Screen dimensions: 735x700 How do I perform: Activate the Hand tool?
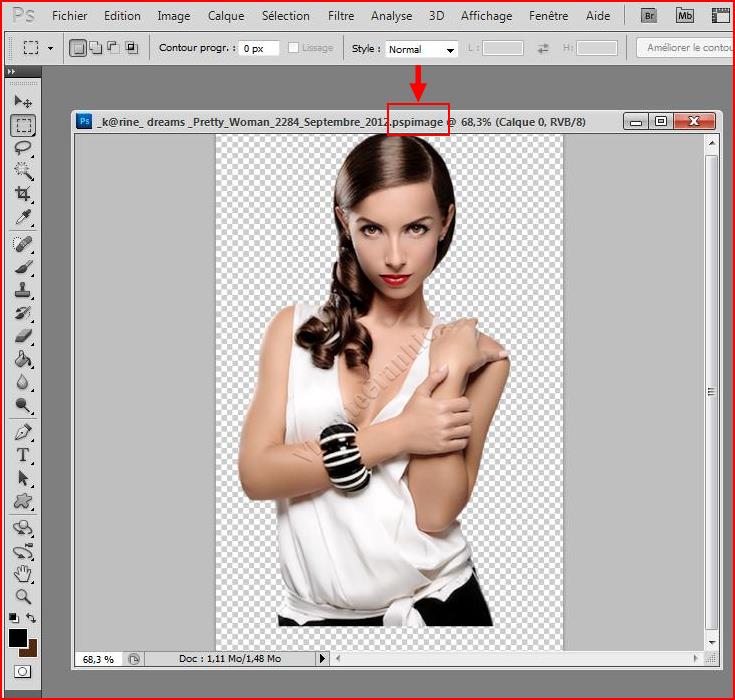tap(23, 573)
